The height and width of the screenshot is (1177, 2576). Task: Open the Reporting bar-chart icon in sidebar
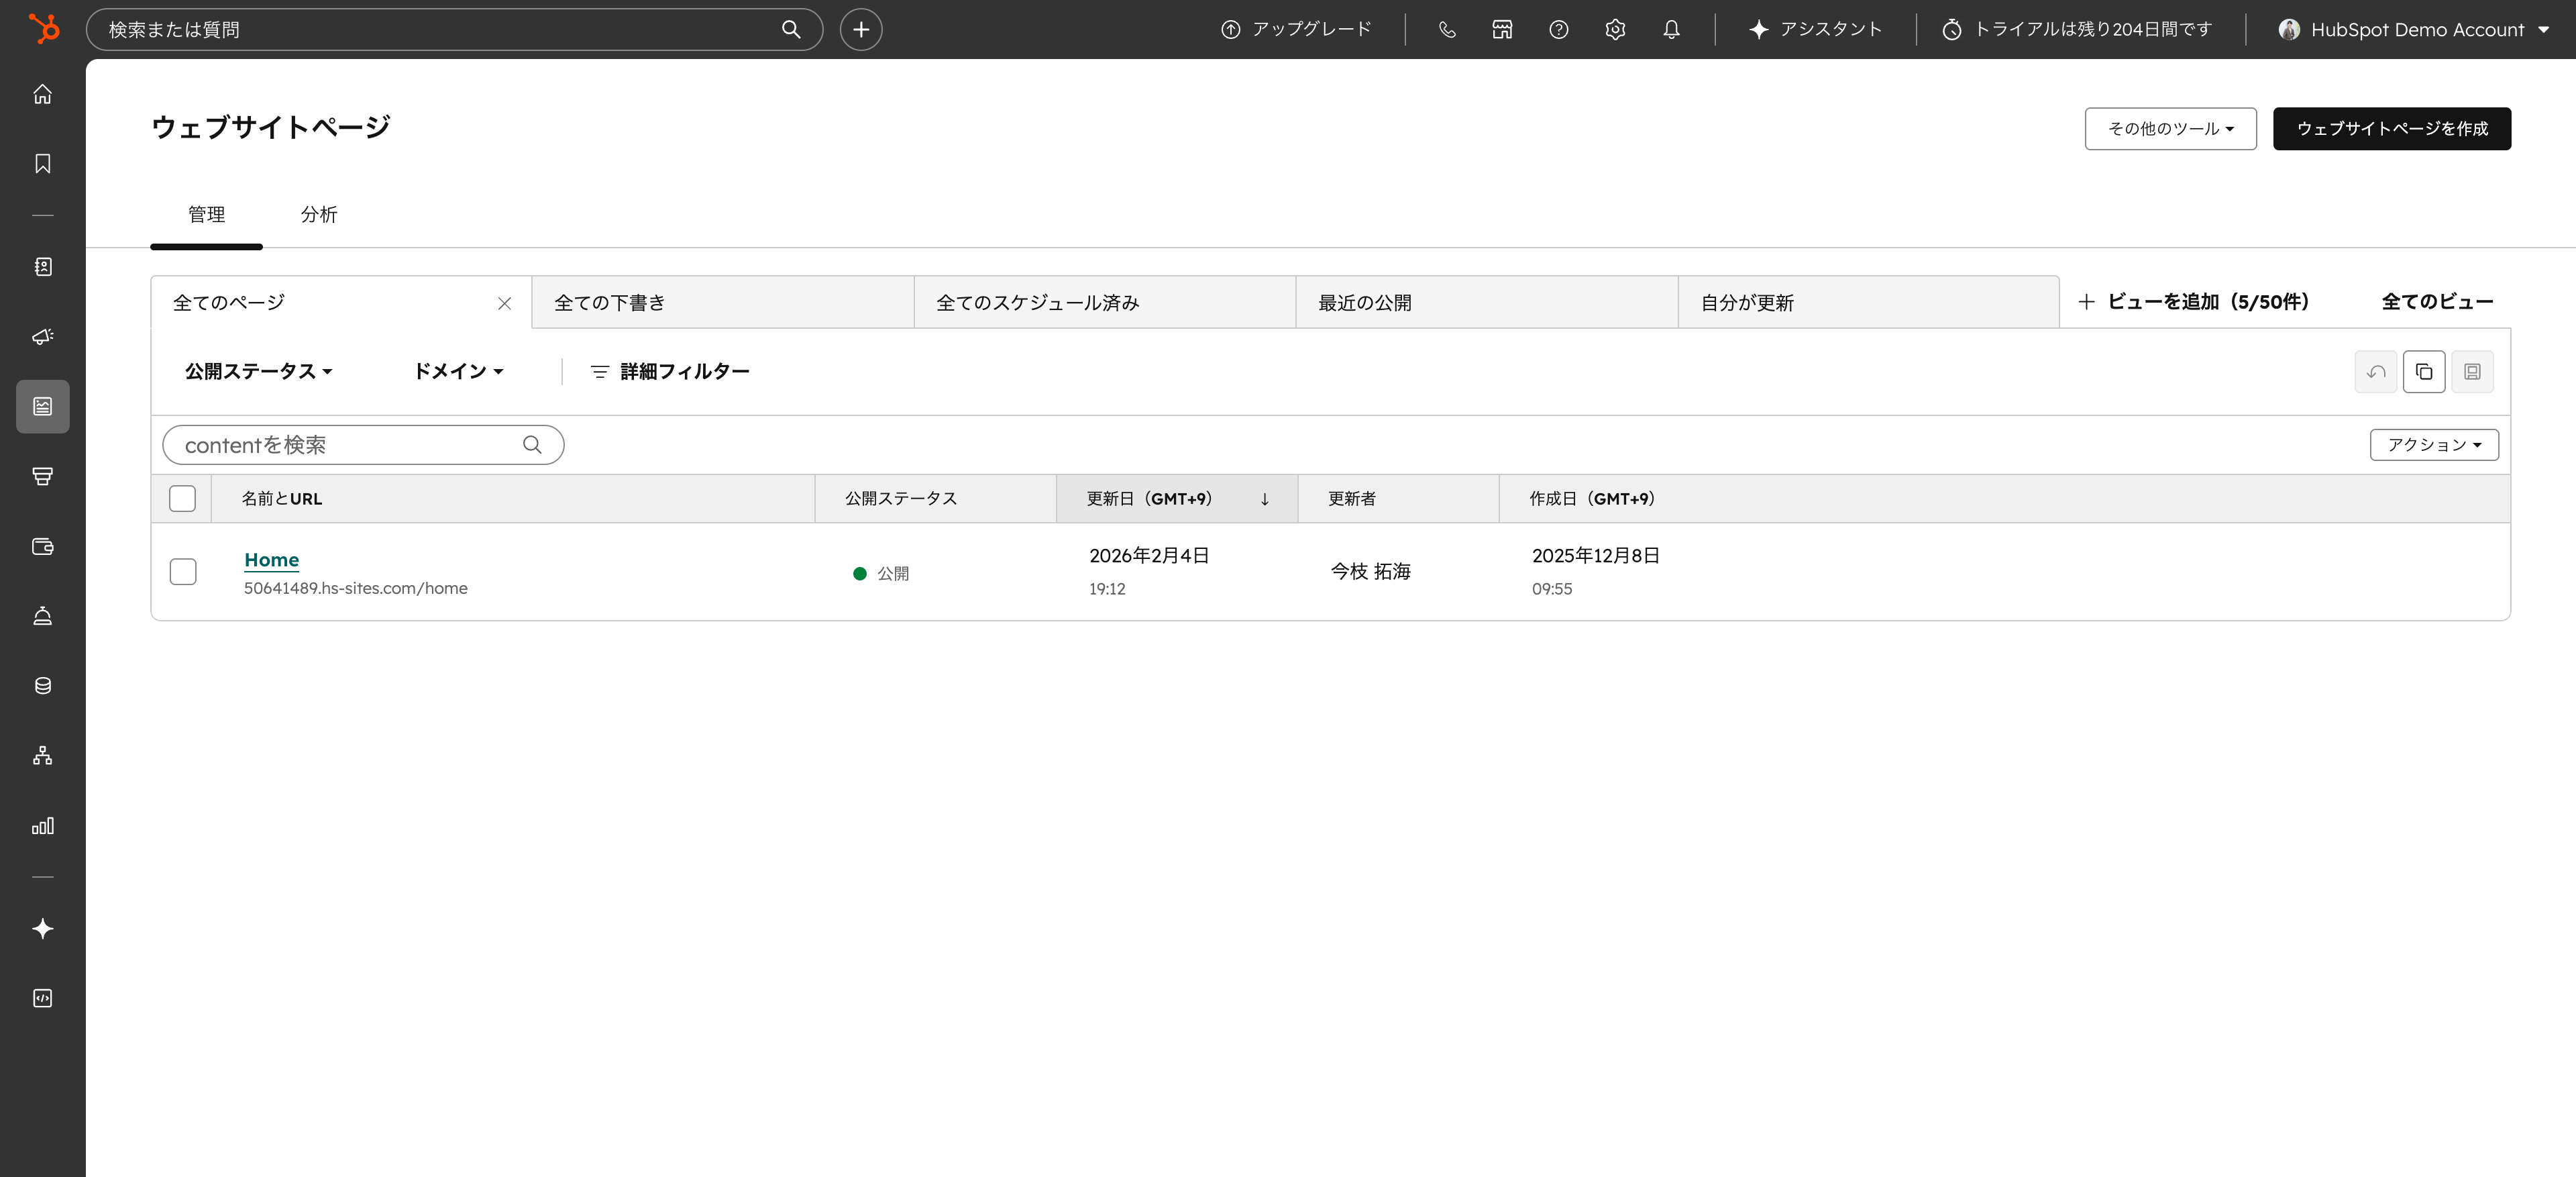42,825
